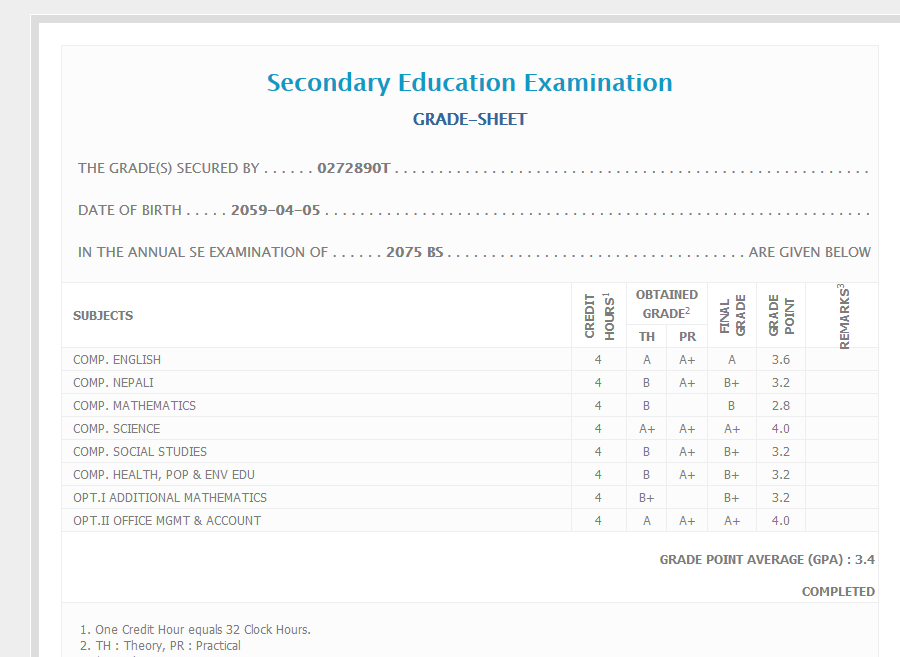900x657 pixels.
Task: Click the REMARKS column header
Action: click(843, 316)
